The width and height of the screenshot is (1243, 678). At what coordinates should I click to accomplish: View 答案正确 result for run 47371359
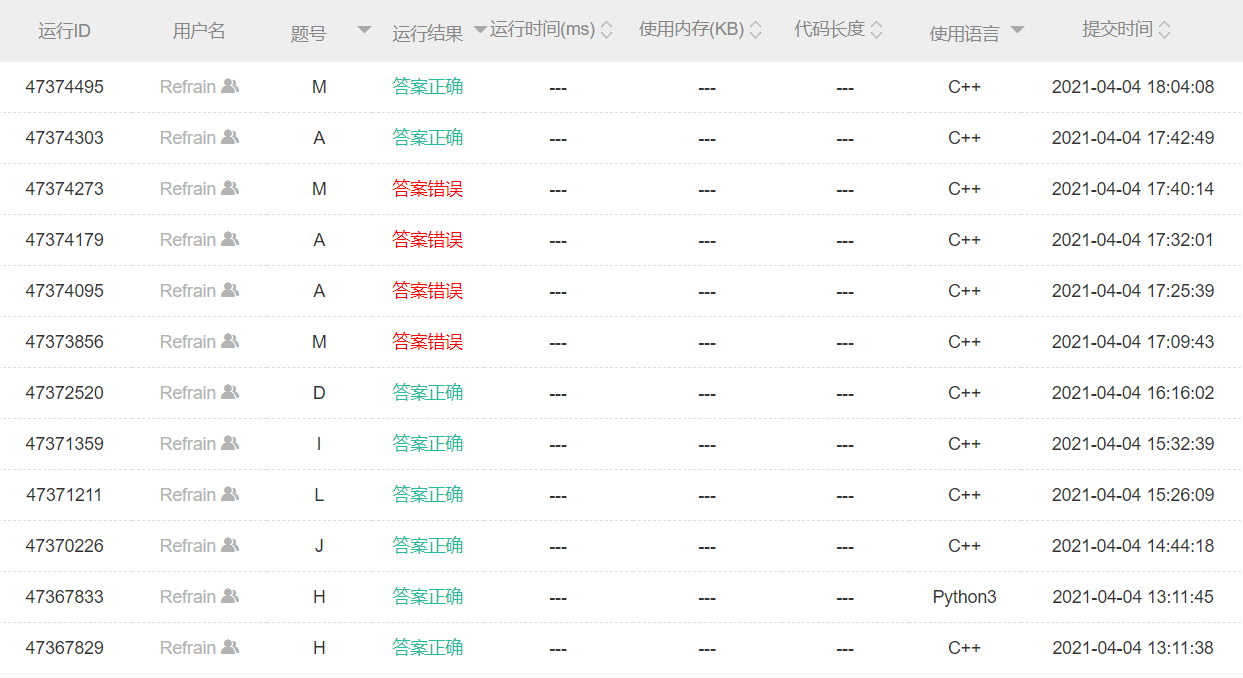pyautogui.click(x=427, y=444)
